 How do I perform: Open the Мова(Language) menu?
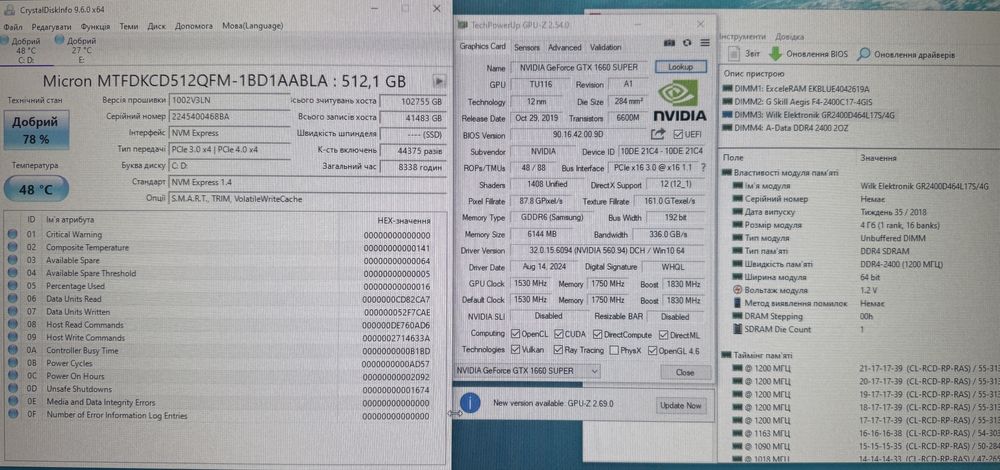click(253, 26)
